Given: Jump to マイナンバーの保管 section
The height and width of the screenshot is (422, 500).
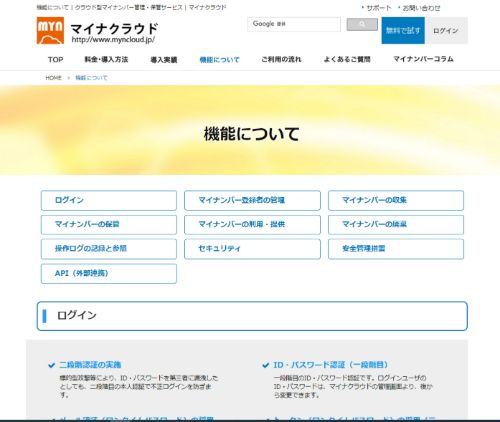Looking at the screenshot, I should pos(109,224).
